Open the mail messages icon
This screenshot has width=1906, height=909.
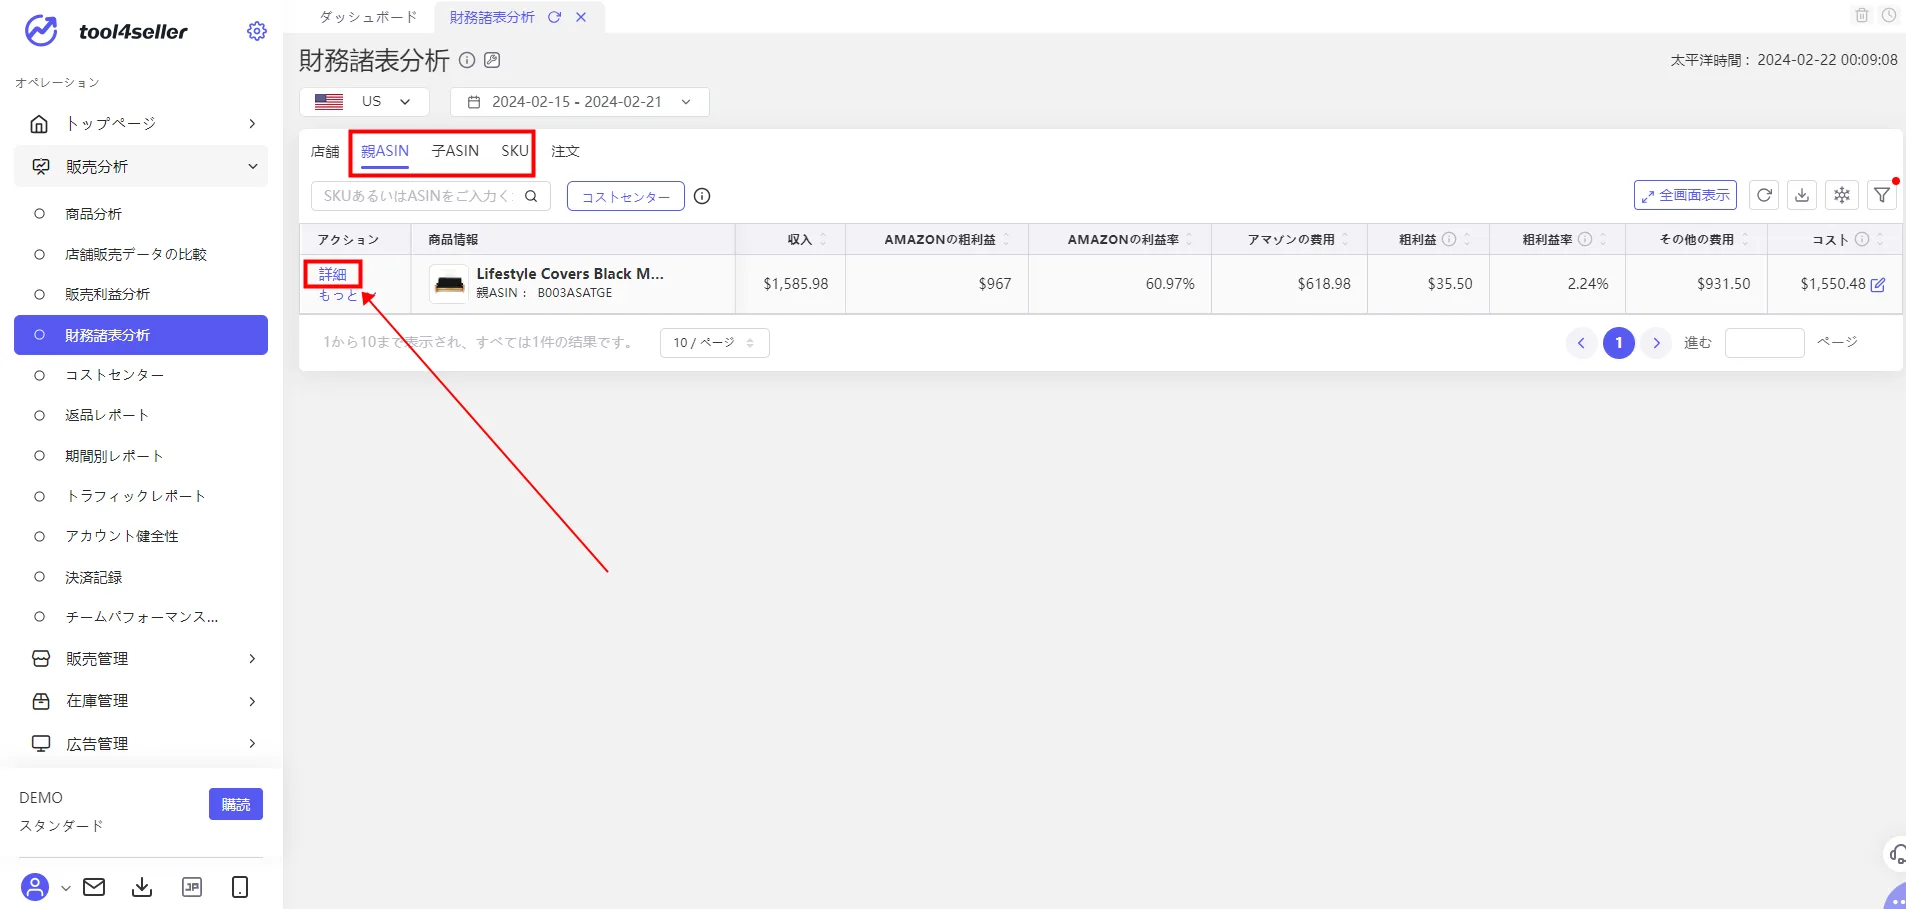tap(94, 887)
